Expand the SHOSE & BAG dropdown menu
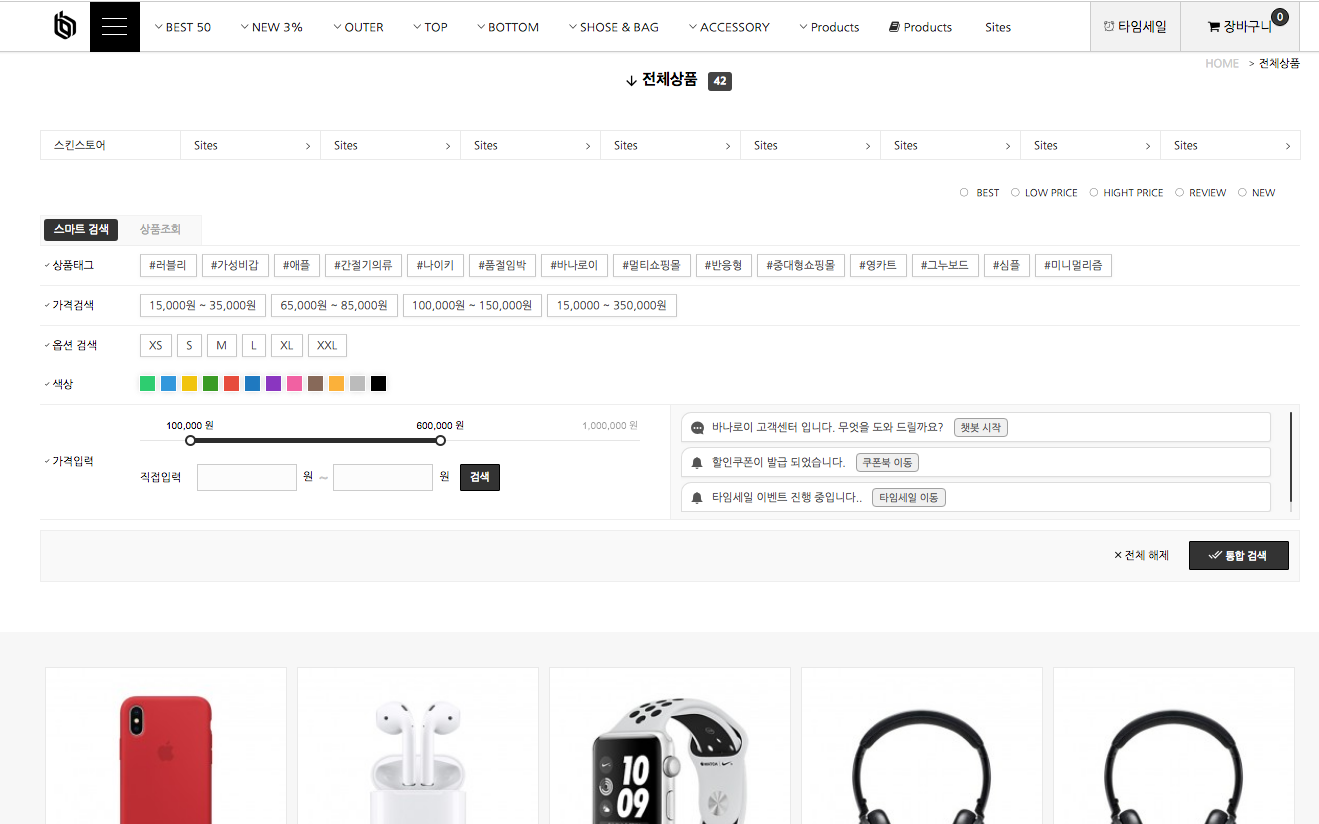Screen dimensions: 1319x824 pos(613,27)
